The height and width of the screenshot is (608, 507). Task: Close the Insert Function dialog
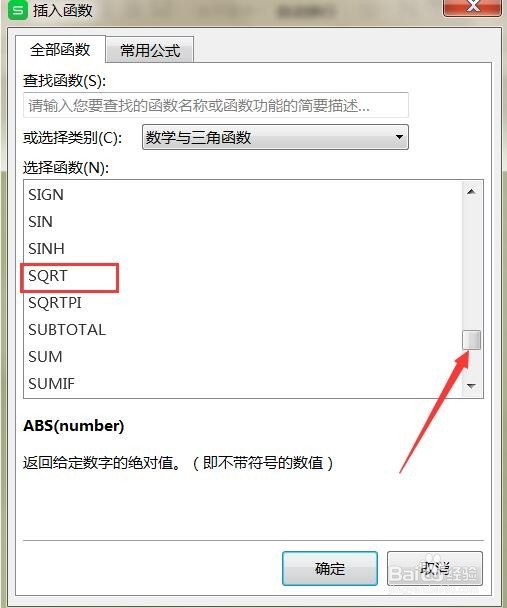[x=472, y=7]
